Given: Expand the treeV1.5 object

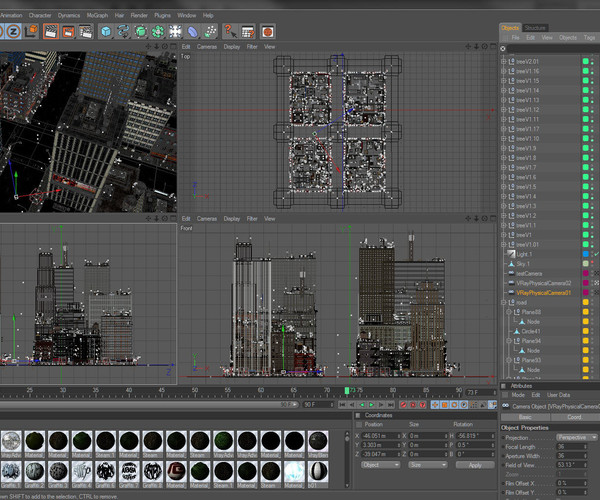Looking at the screenshot, I should coord(504,187).
